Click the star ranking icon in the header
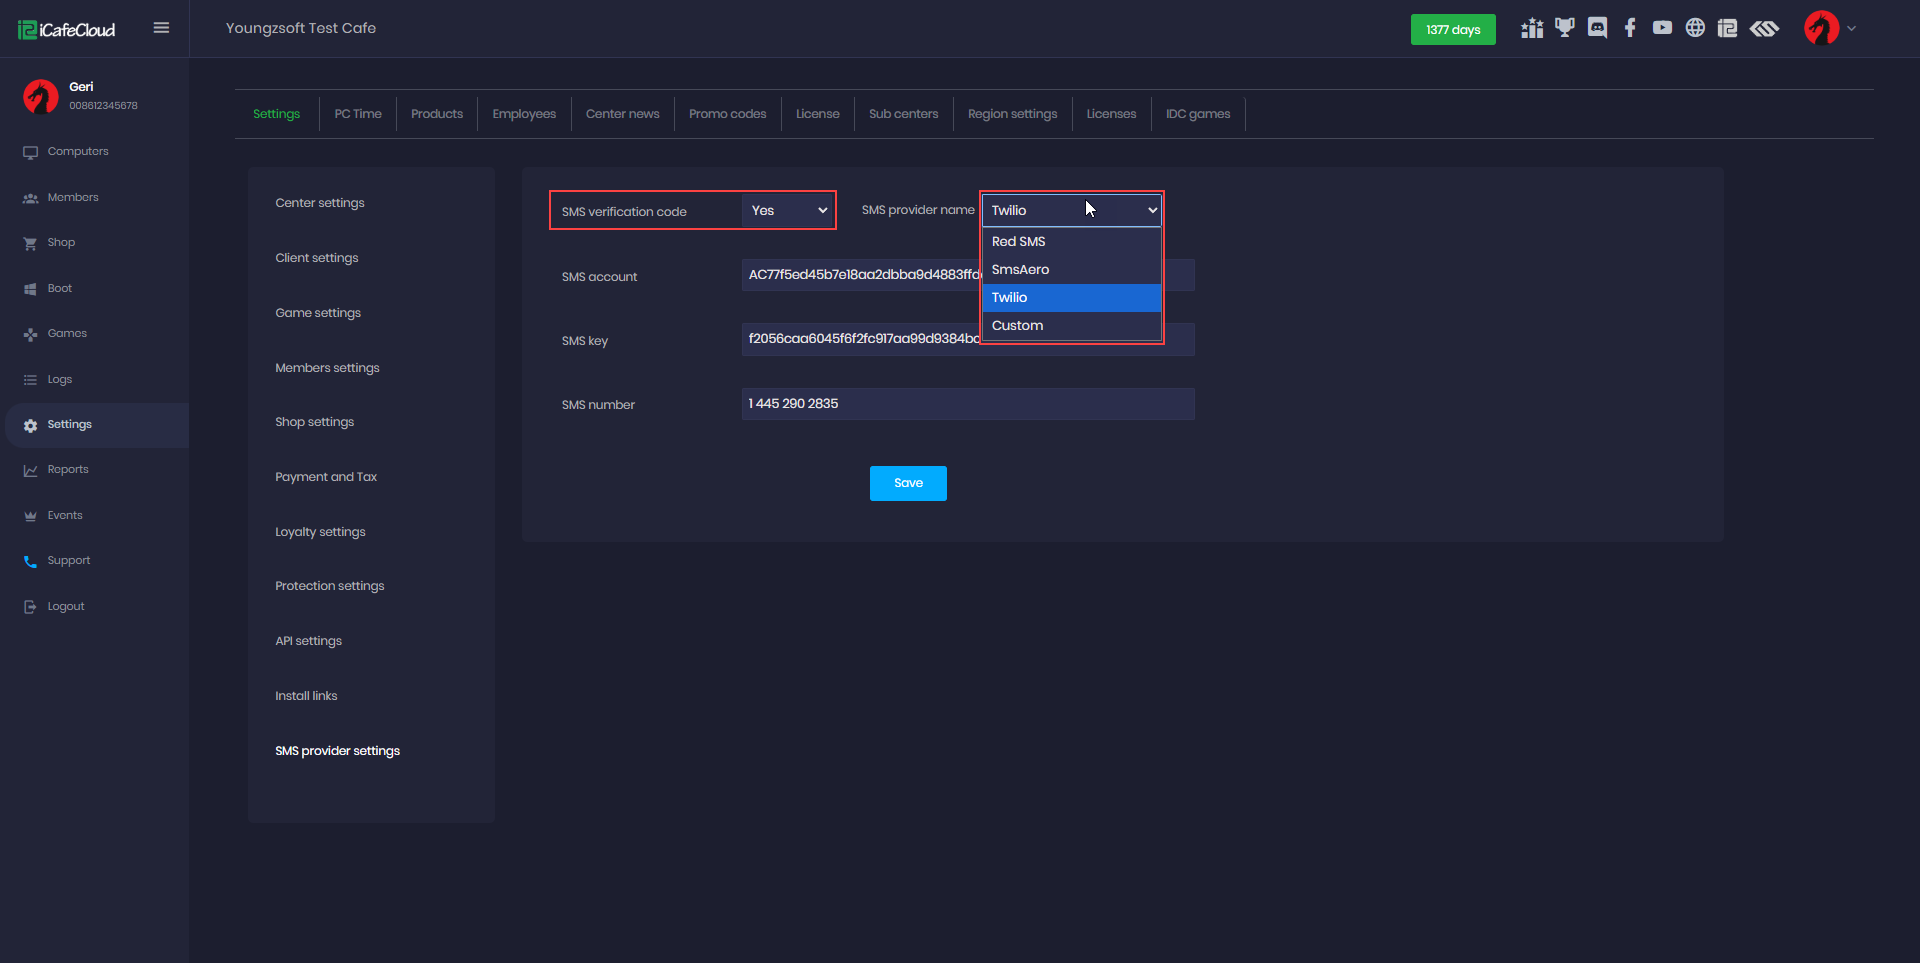Image resolution: width=1920 pixels, height=963 pixels. (x=1532, y=28)
